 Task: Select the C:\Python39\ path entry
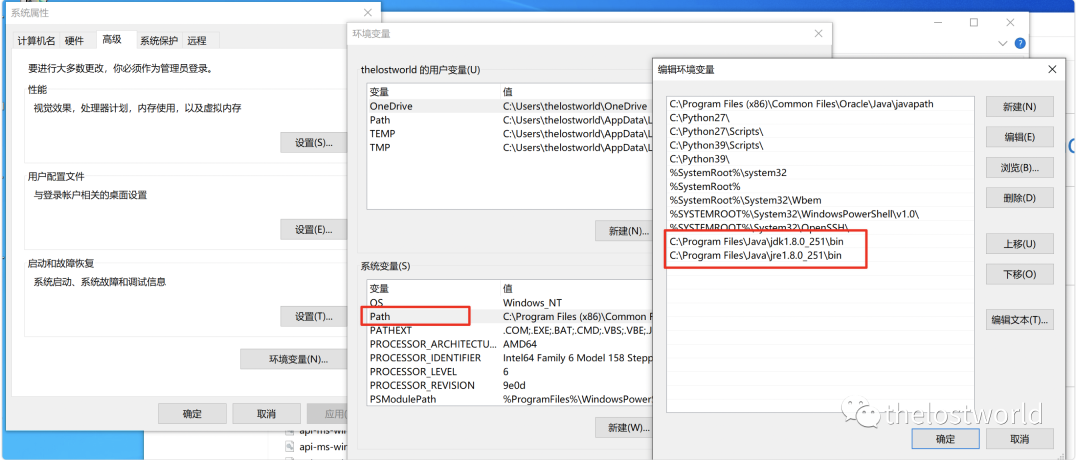click(820, 159)
